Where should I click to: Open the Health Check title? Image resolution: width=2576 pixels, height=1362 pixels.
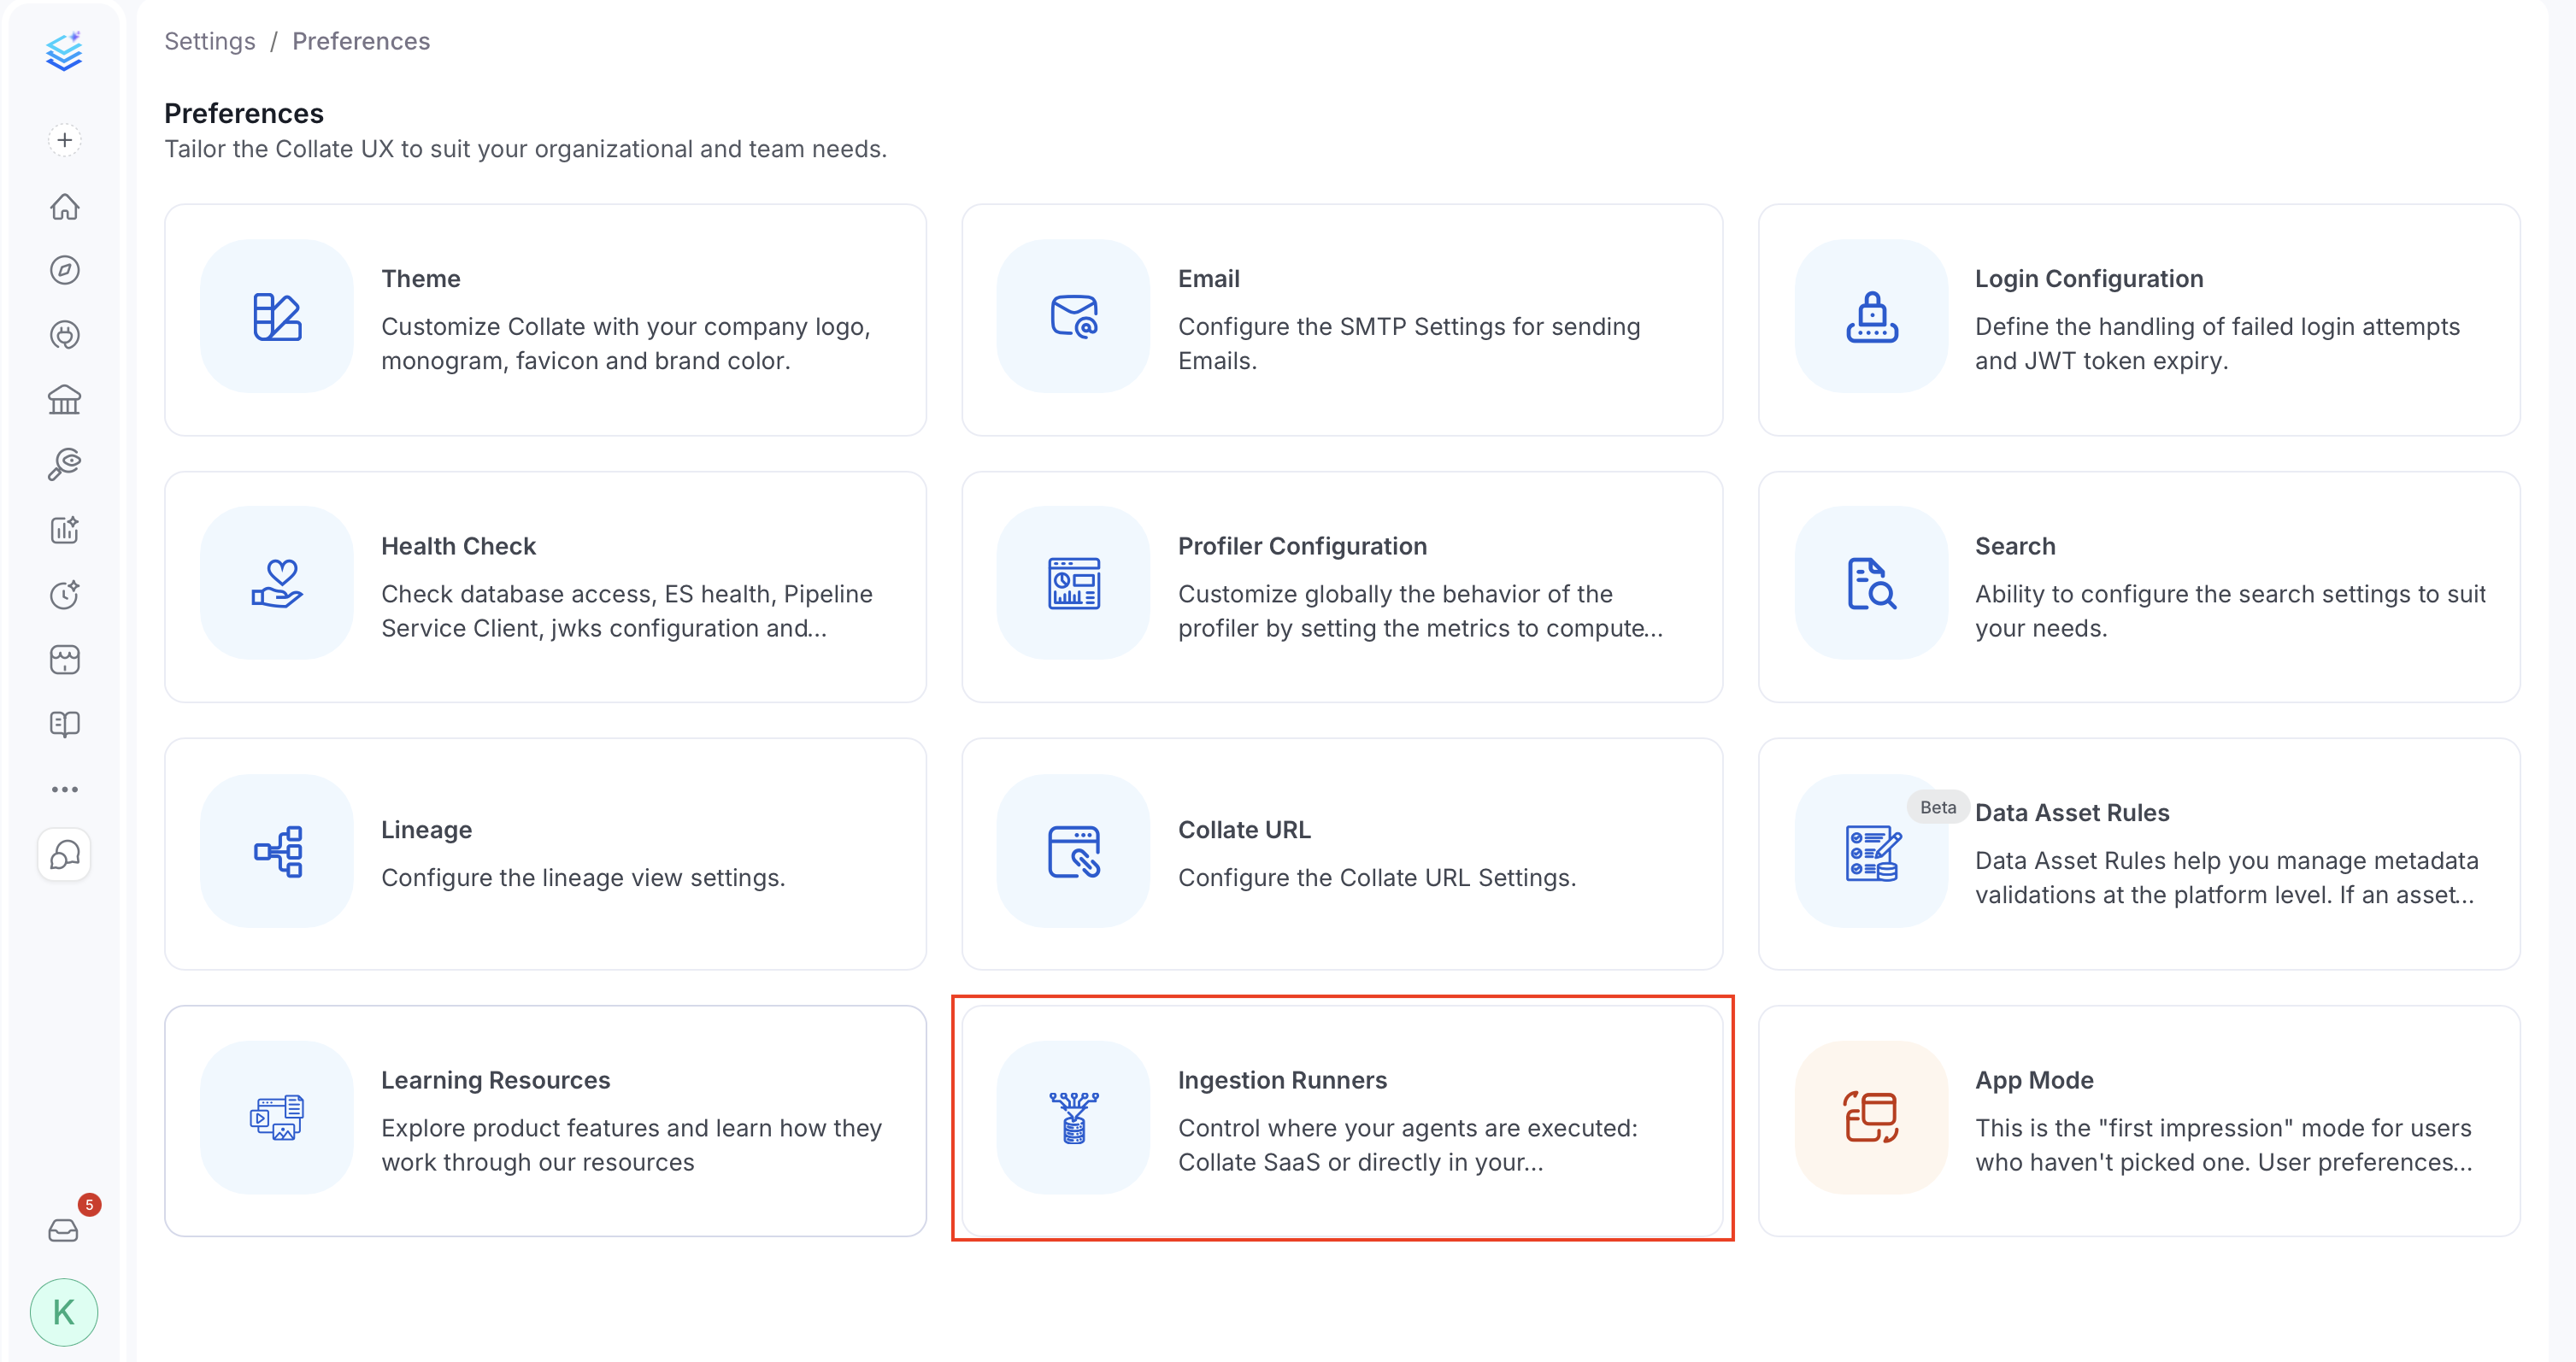[459, 546]
